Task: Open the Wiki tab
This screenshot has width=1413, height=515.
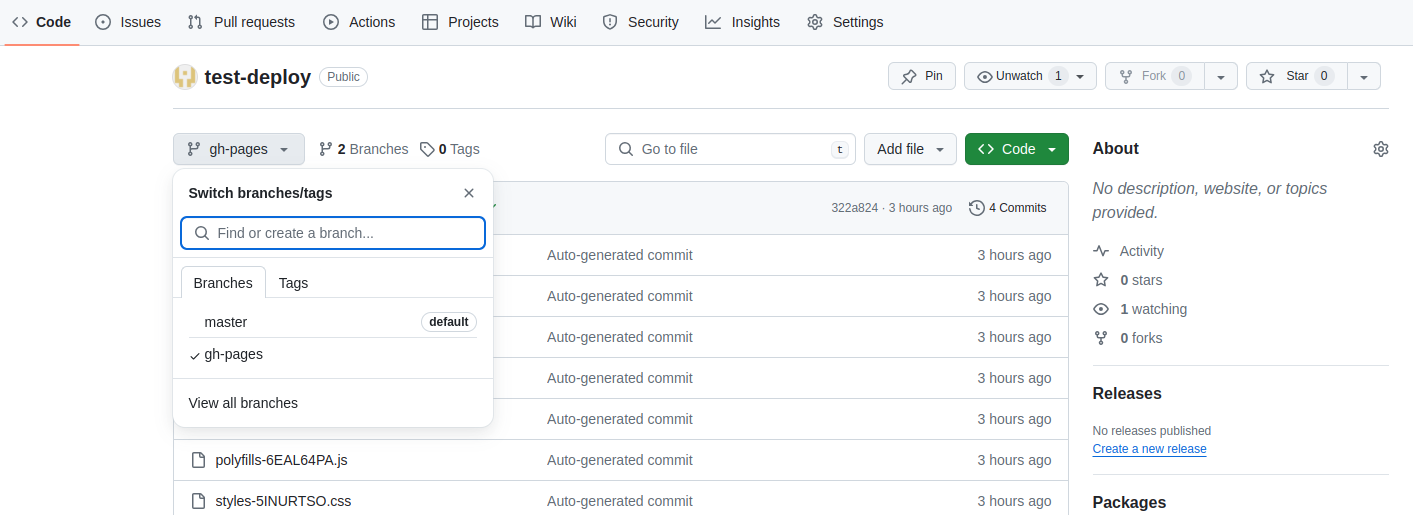Action: (551, 22)
